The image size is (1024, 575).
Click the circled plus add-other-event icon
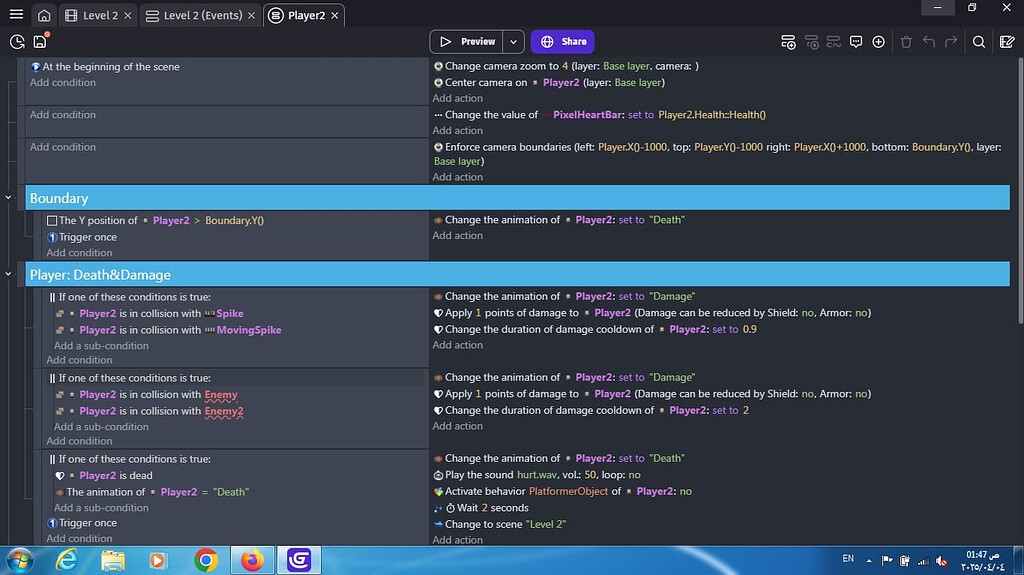tap(878, 42)
